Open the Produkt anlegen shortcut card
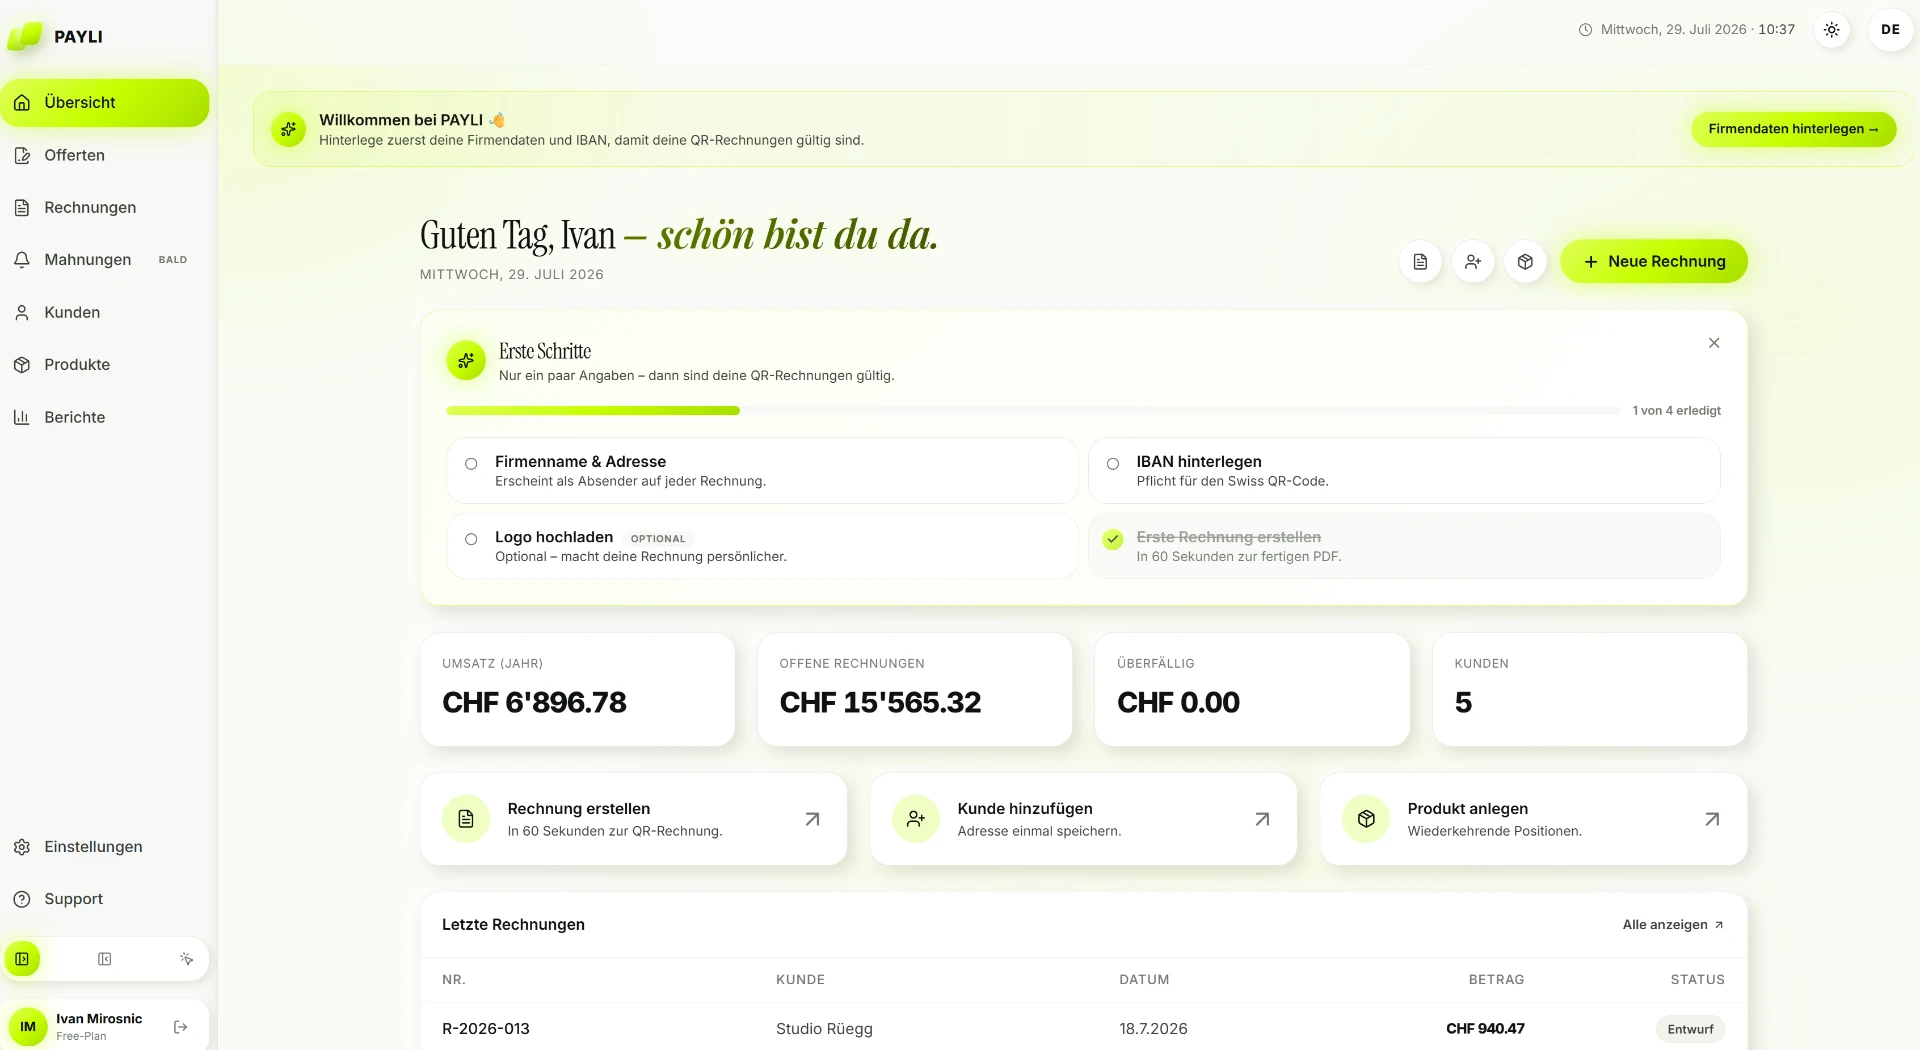 [x=1534, y=819]
